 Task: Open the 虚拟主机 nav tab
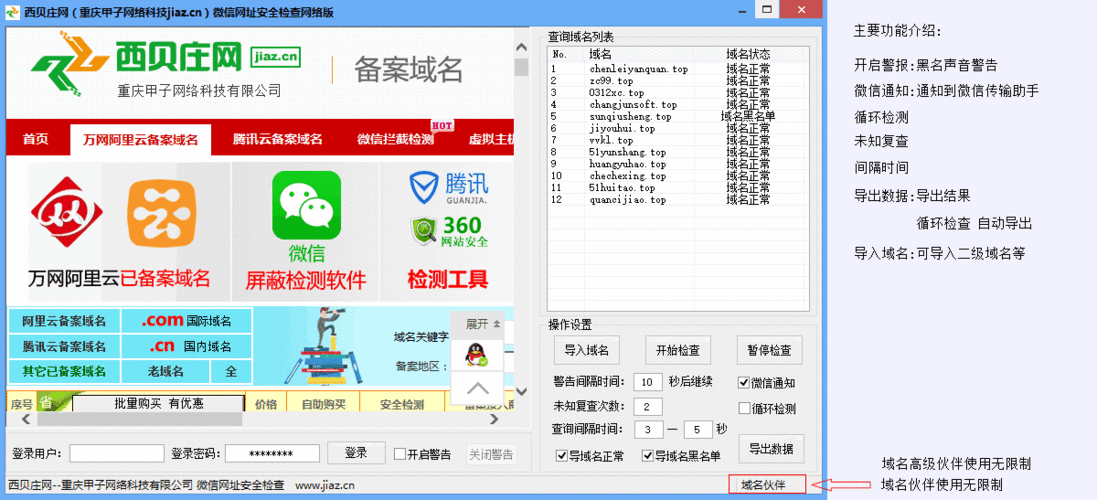pyautogui.click(x=491, y=138)
